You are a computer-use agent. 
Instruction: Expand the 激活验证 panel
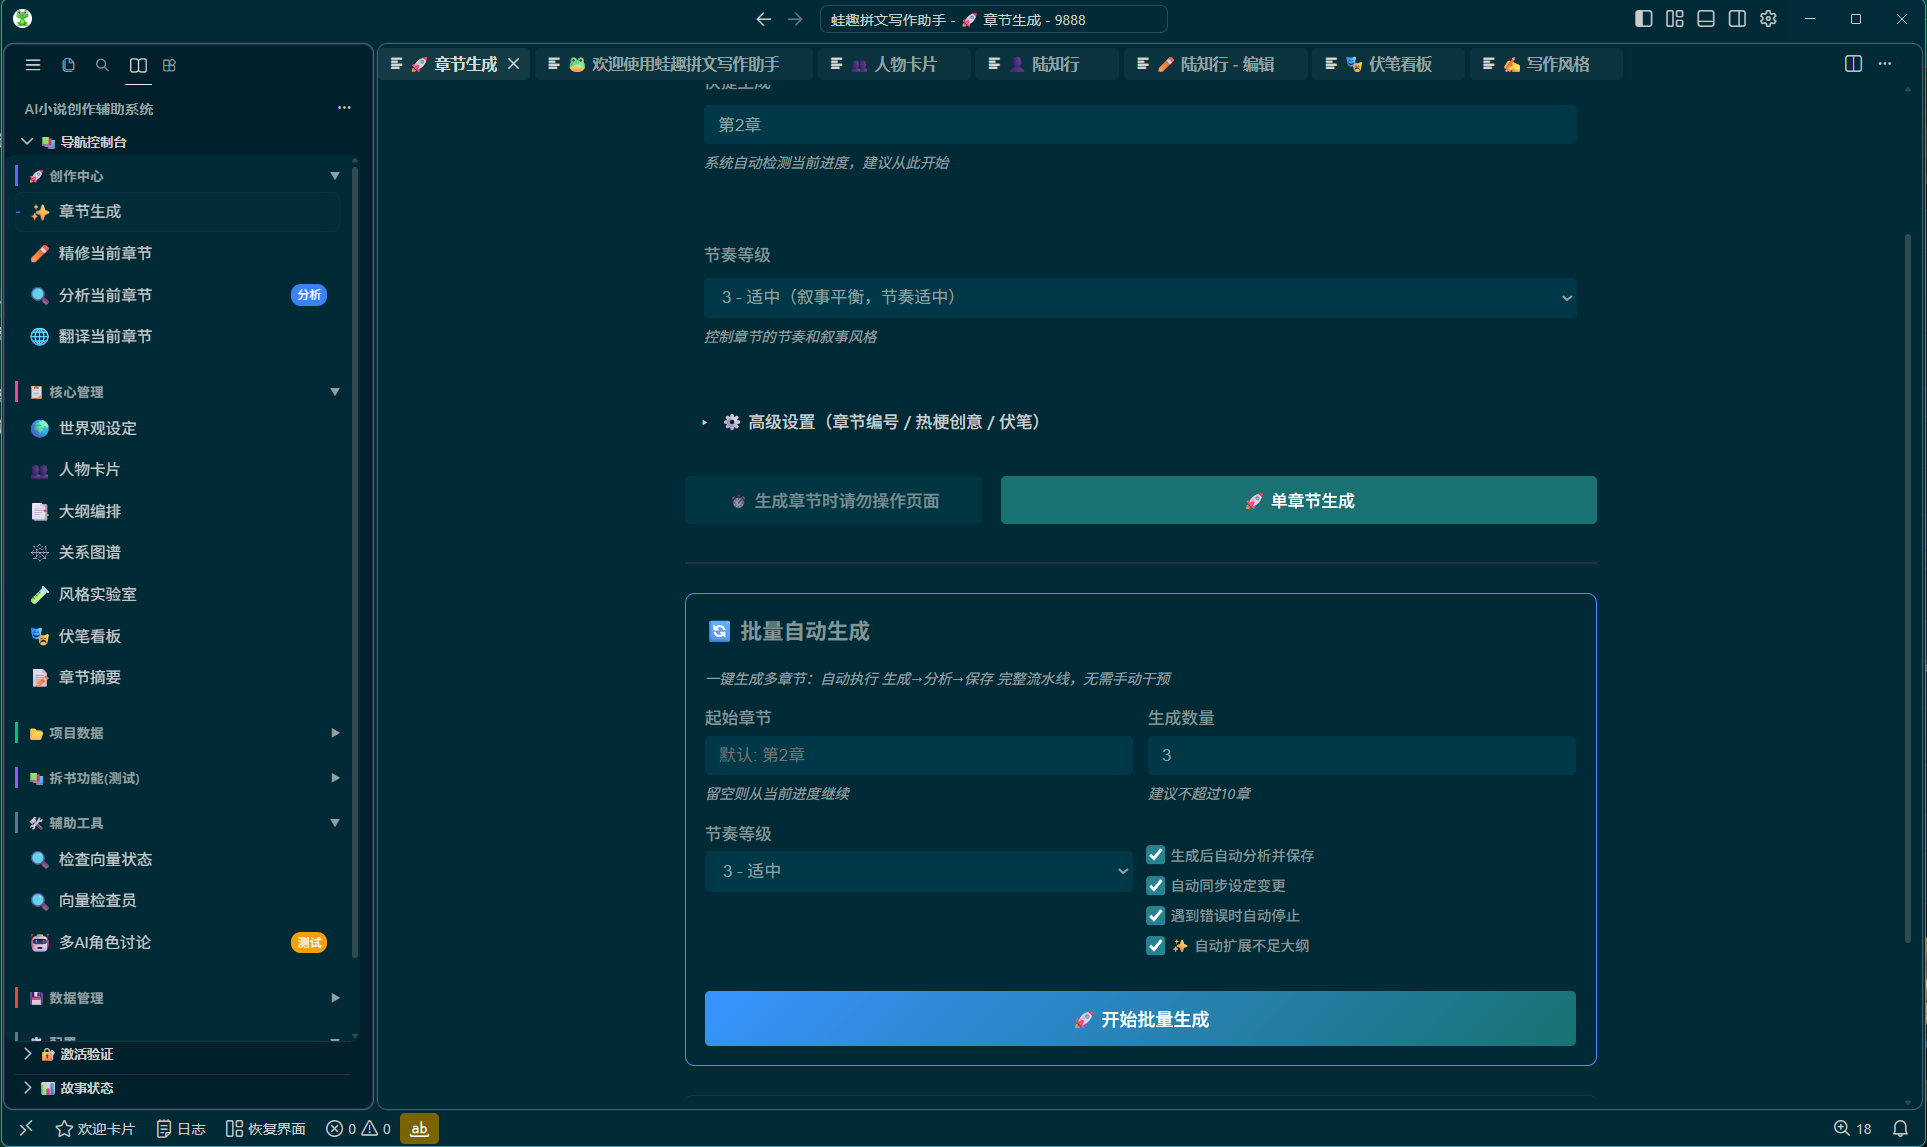pyautogui.click(x=185, y=1054)
